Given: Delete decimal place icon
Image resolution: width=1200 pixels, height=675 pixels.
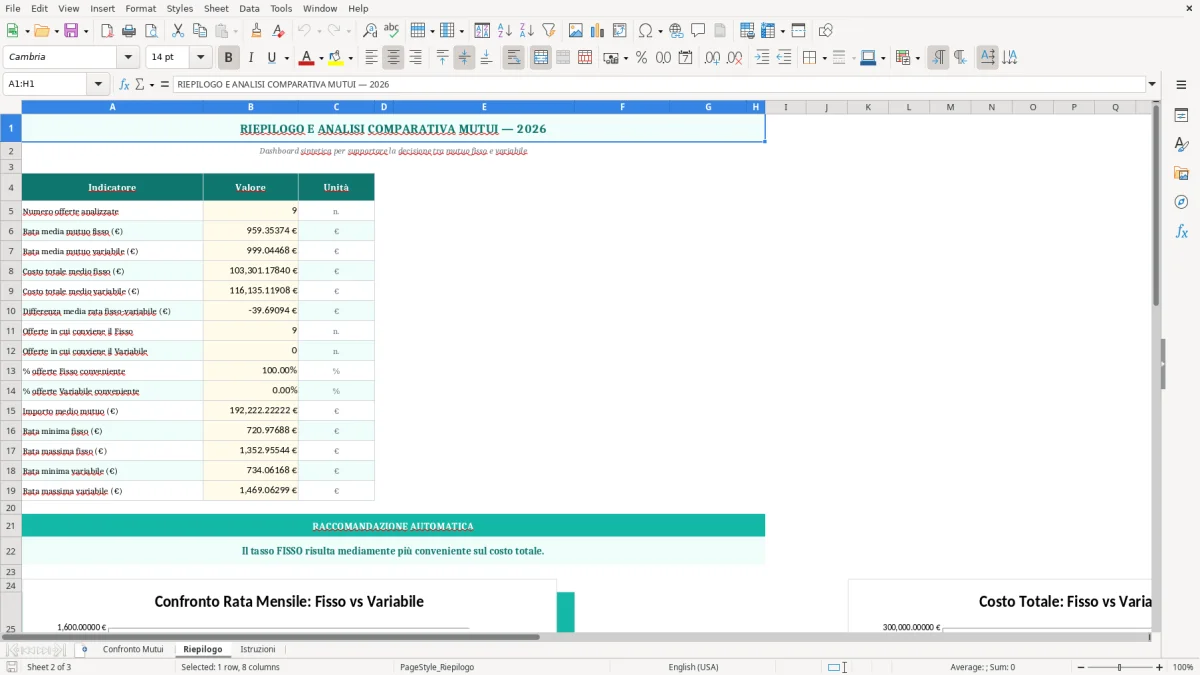Looking at the screenshot, I should (x=734, y=58).
